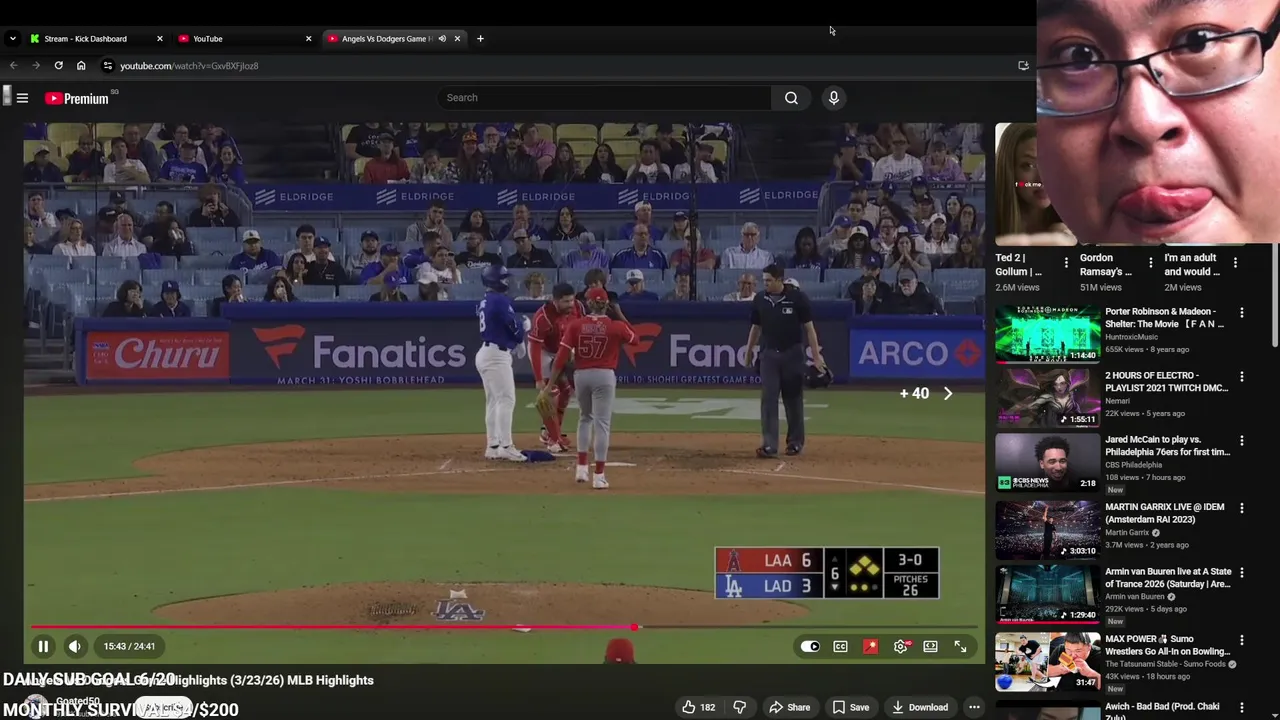Mute the video volume
Viewport: 1280px width, 720px height.
[x=75, y=646]
